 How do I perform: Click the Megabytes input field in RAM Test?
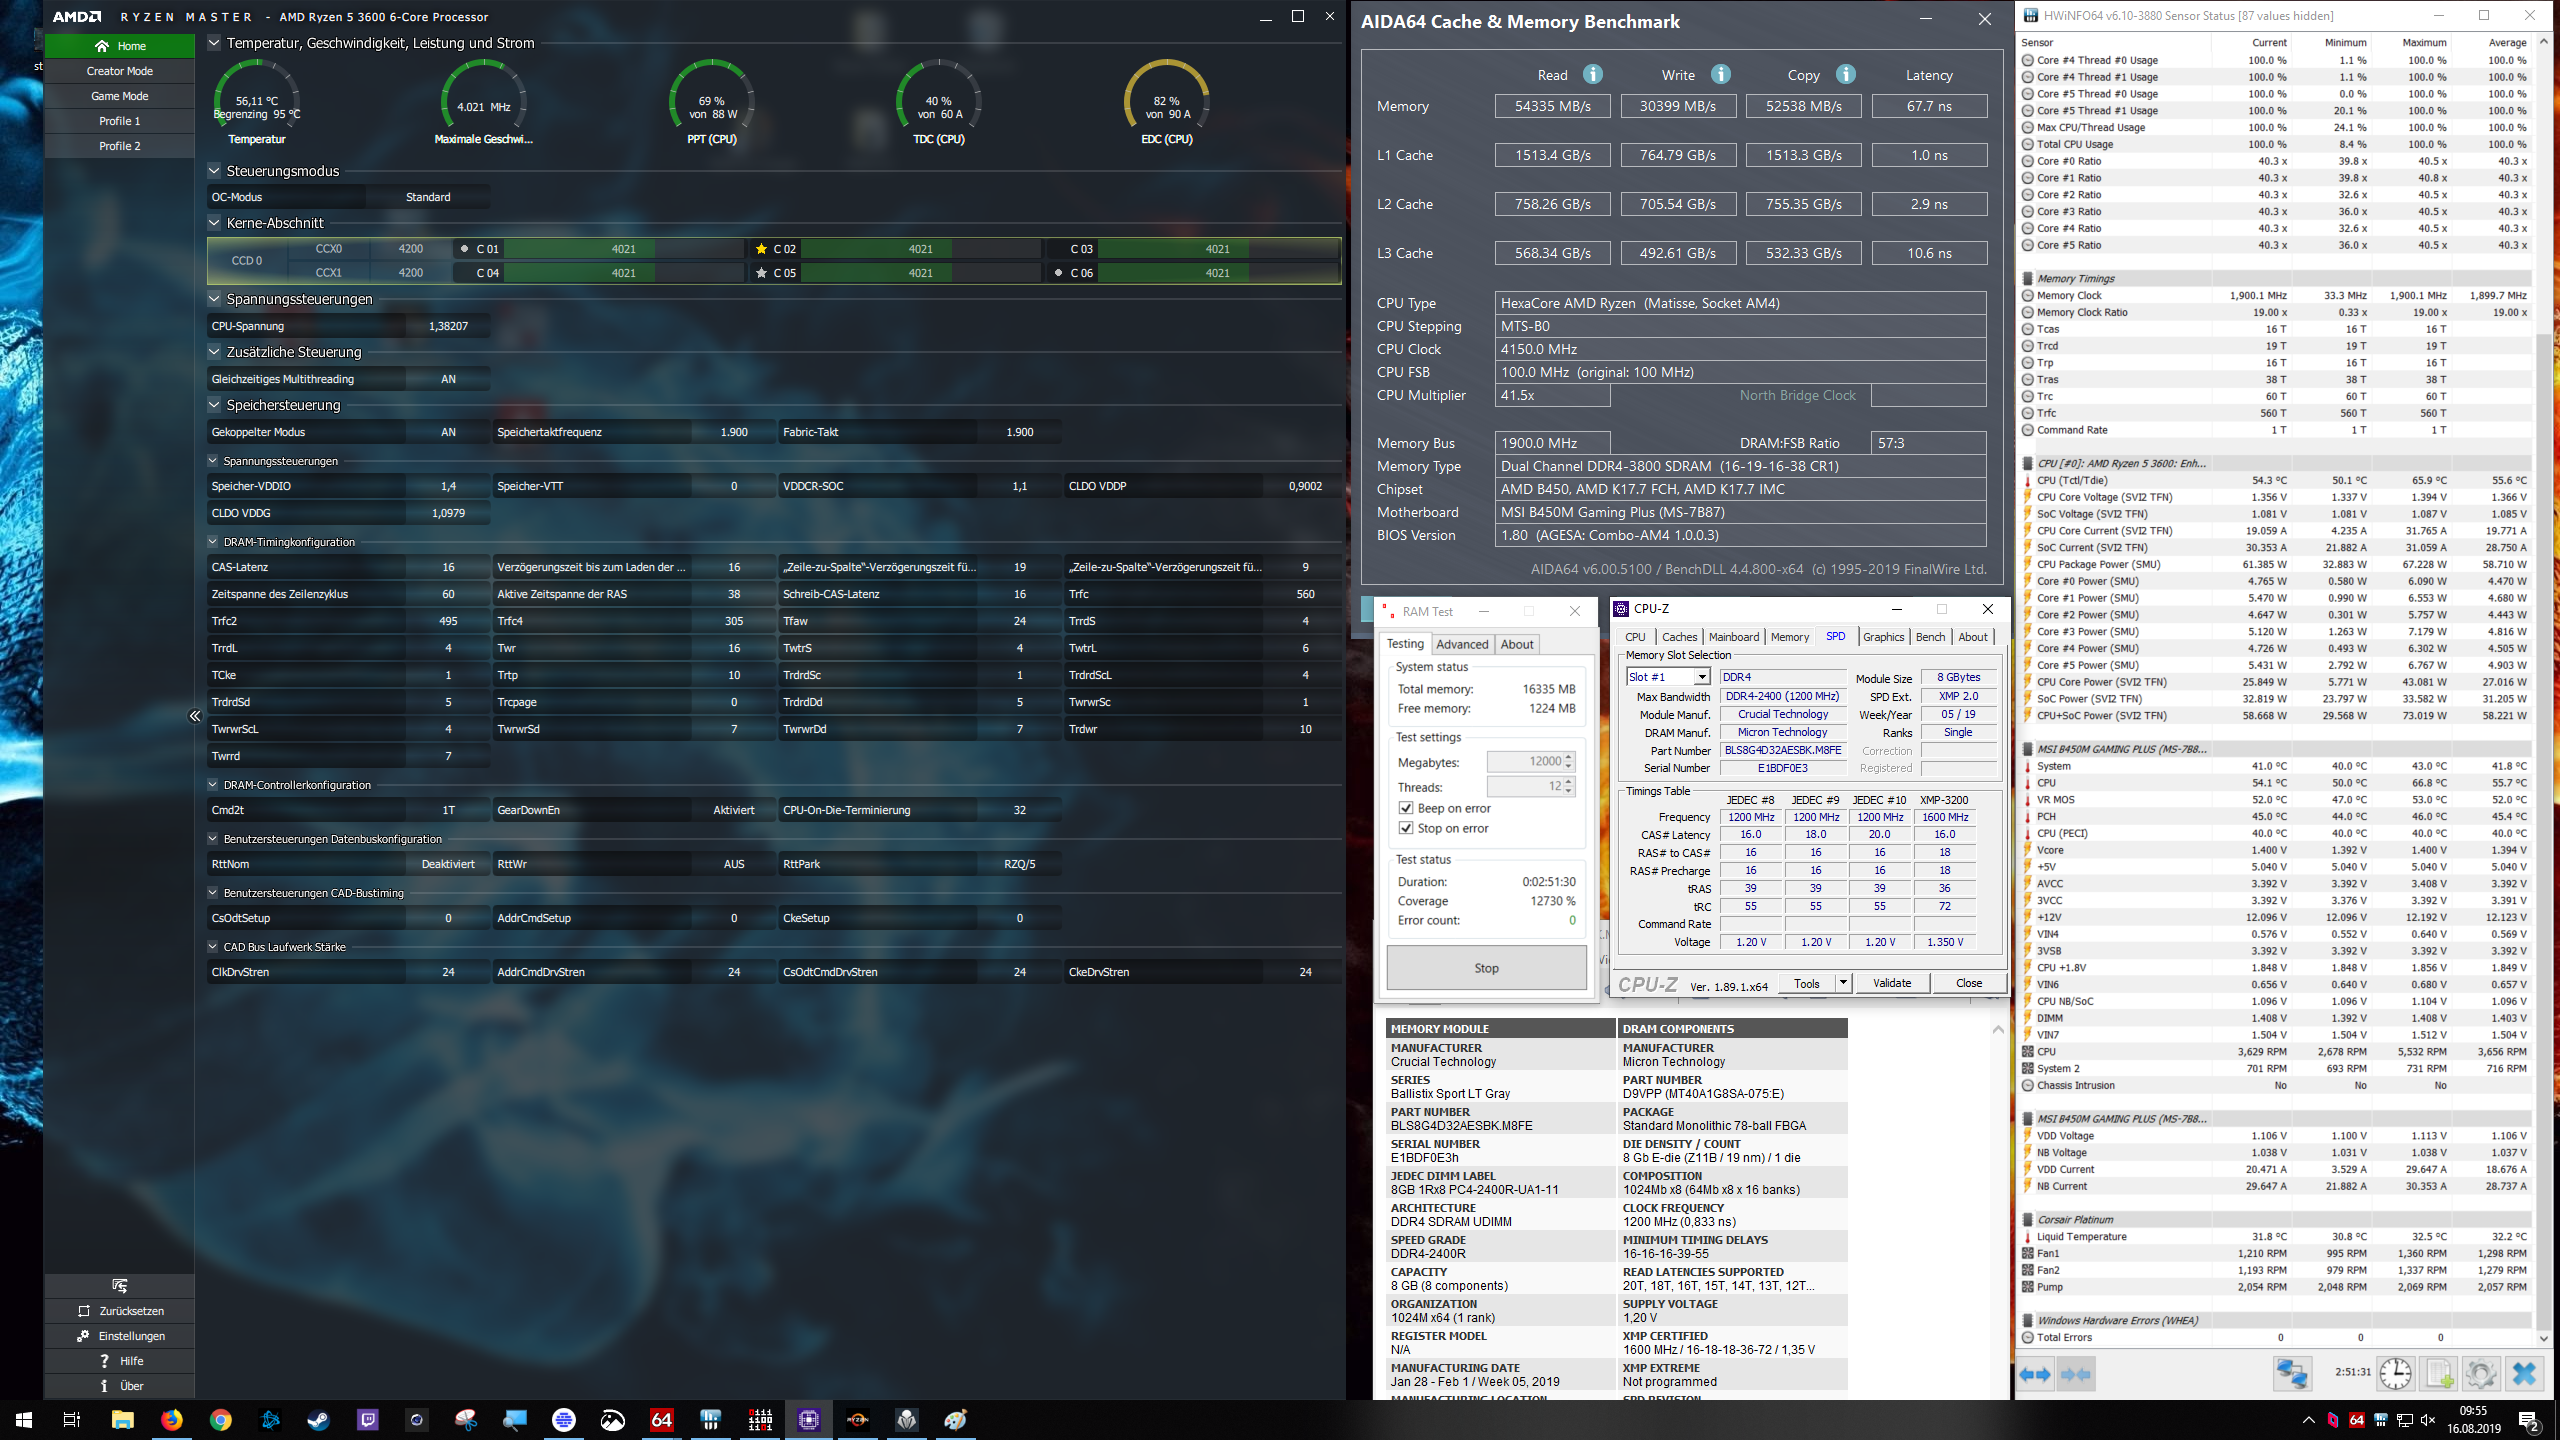pos(1524,762)
